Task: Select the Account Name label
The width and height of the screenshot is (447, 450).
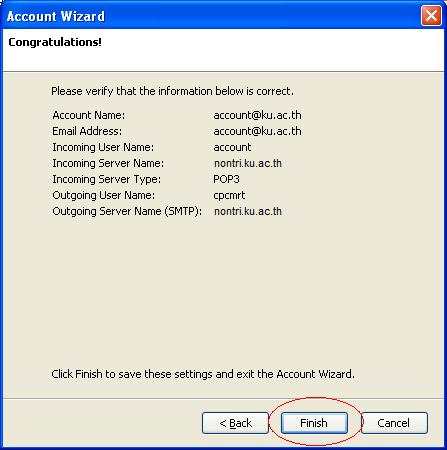Action: [89, 115]
